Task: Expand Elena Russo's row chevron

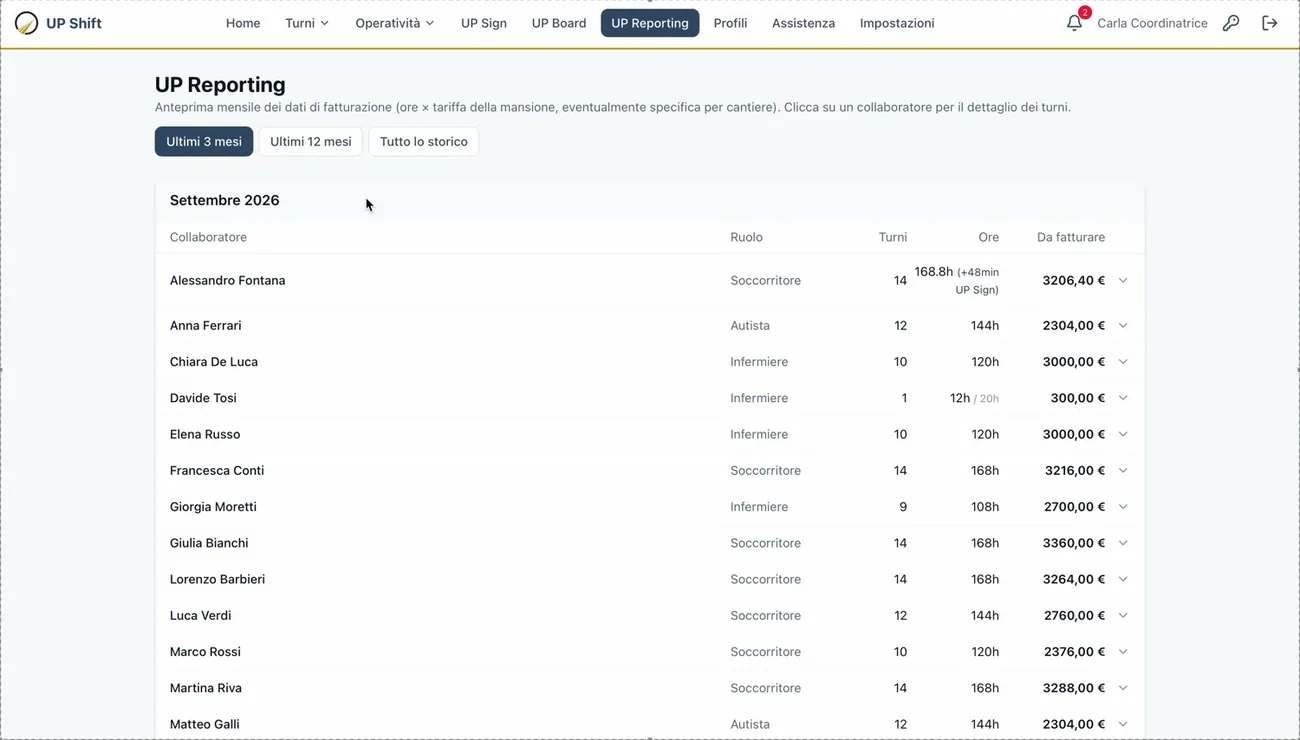Action: 1123,434
